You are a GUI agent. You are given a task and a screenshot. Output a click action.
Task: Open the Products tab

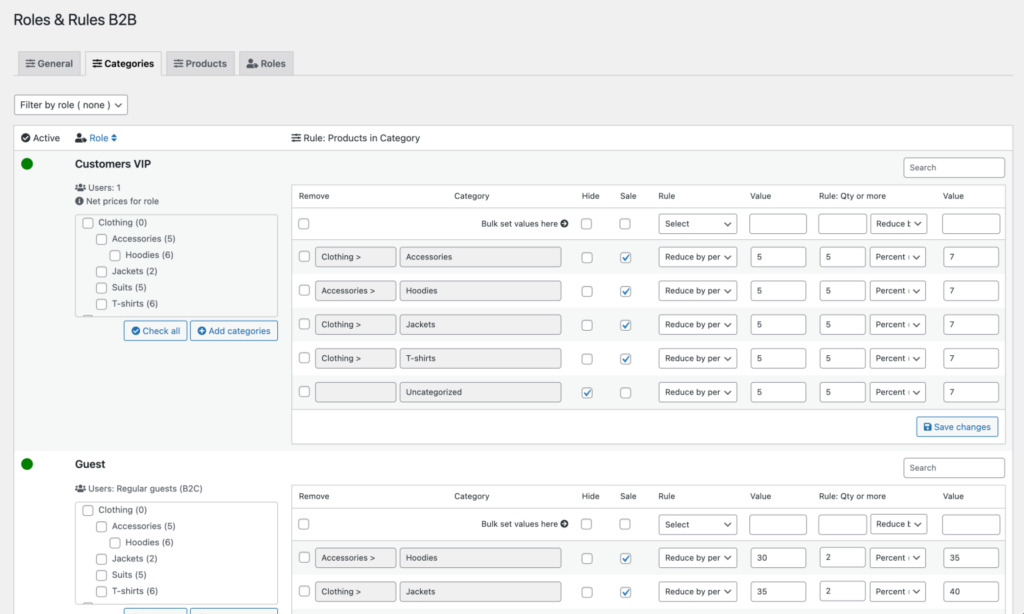tap(200, 63)
